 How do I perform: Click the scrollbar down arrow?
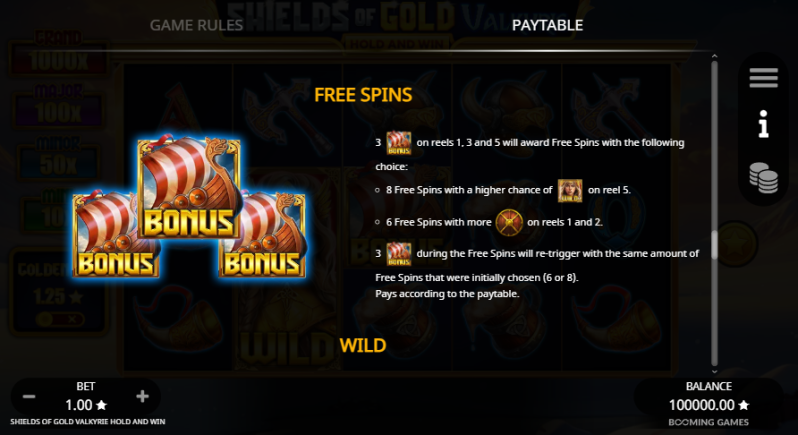(714, 372)
